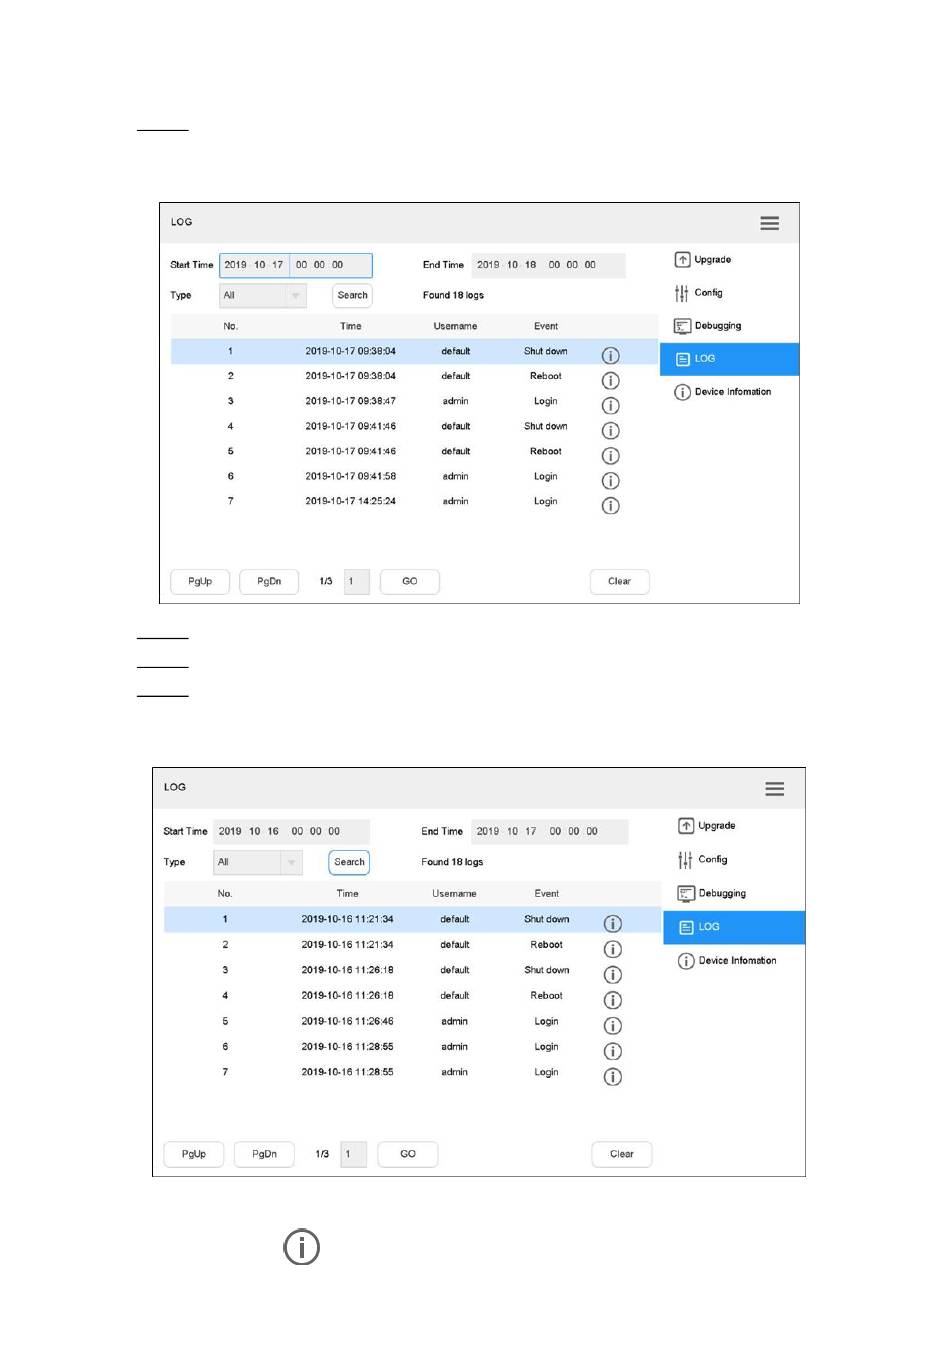Focus End Time field showing 2019 10 18
The image size is (950, 1359).
tap(548, 265)
